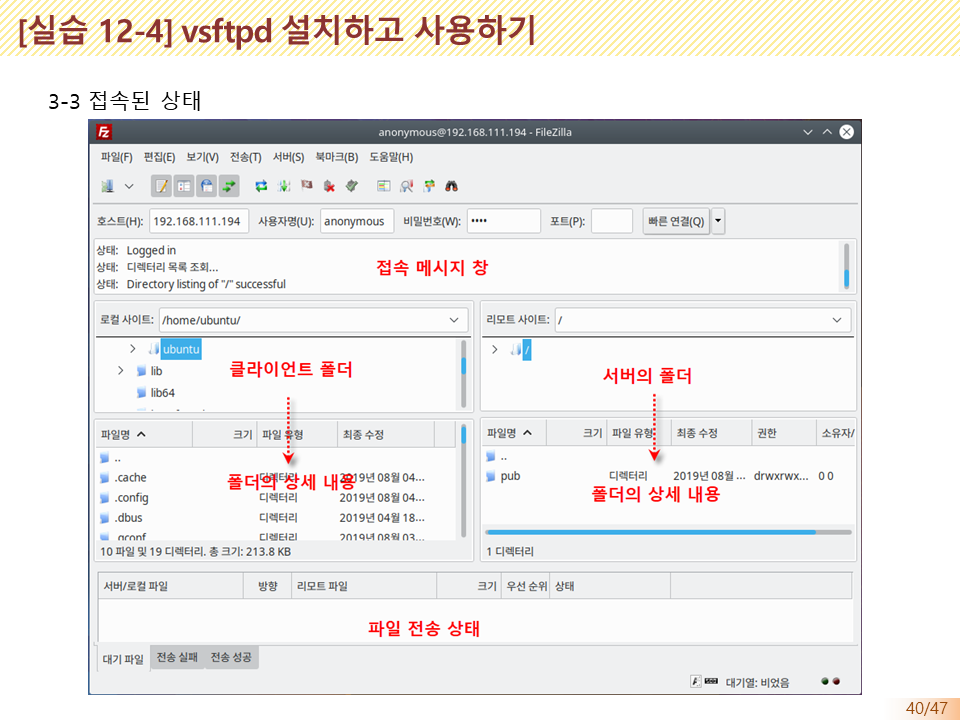The height and width of the screenshot is (720, 960).
Task: Toggle synchronized browsing
Action: tap(428, 185)
